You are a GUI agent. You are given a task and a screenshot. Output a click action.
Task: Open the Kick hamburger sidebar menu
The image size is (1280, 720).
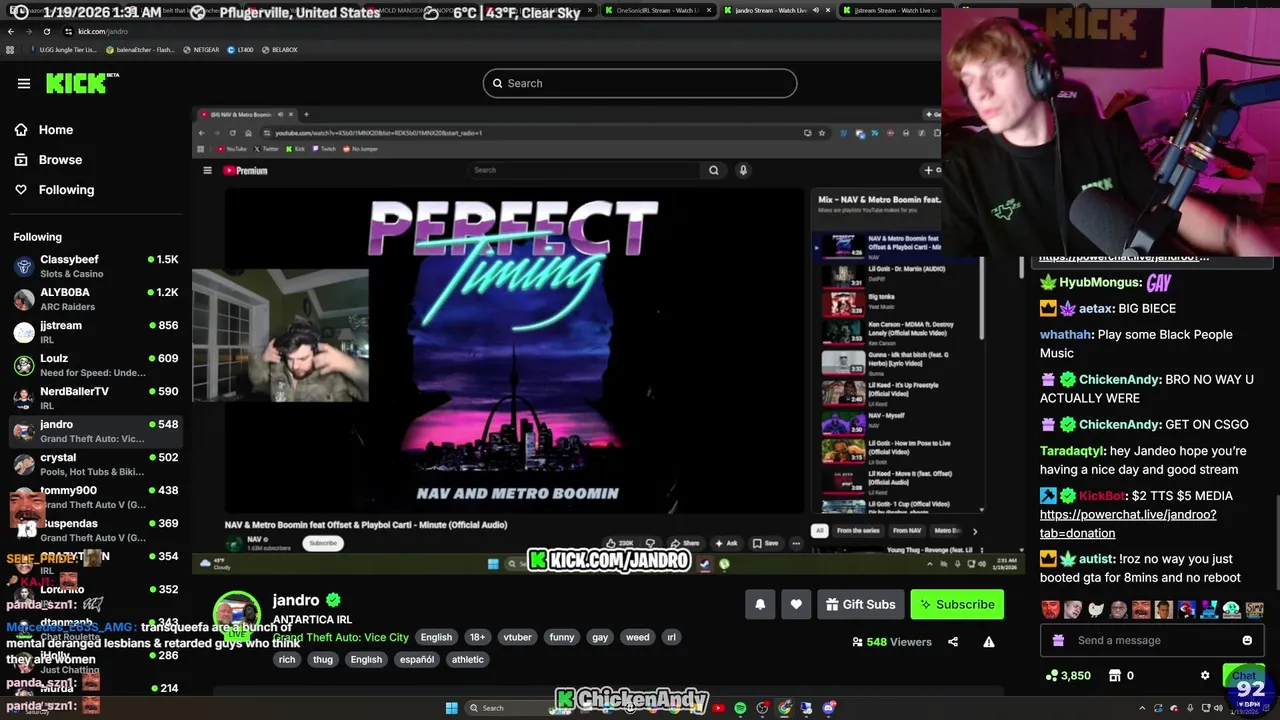24,83
